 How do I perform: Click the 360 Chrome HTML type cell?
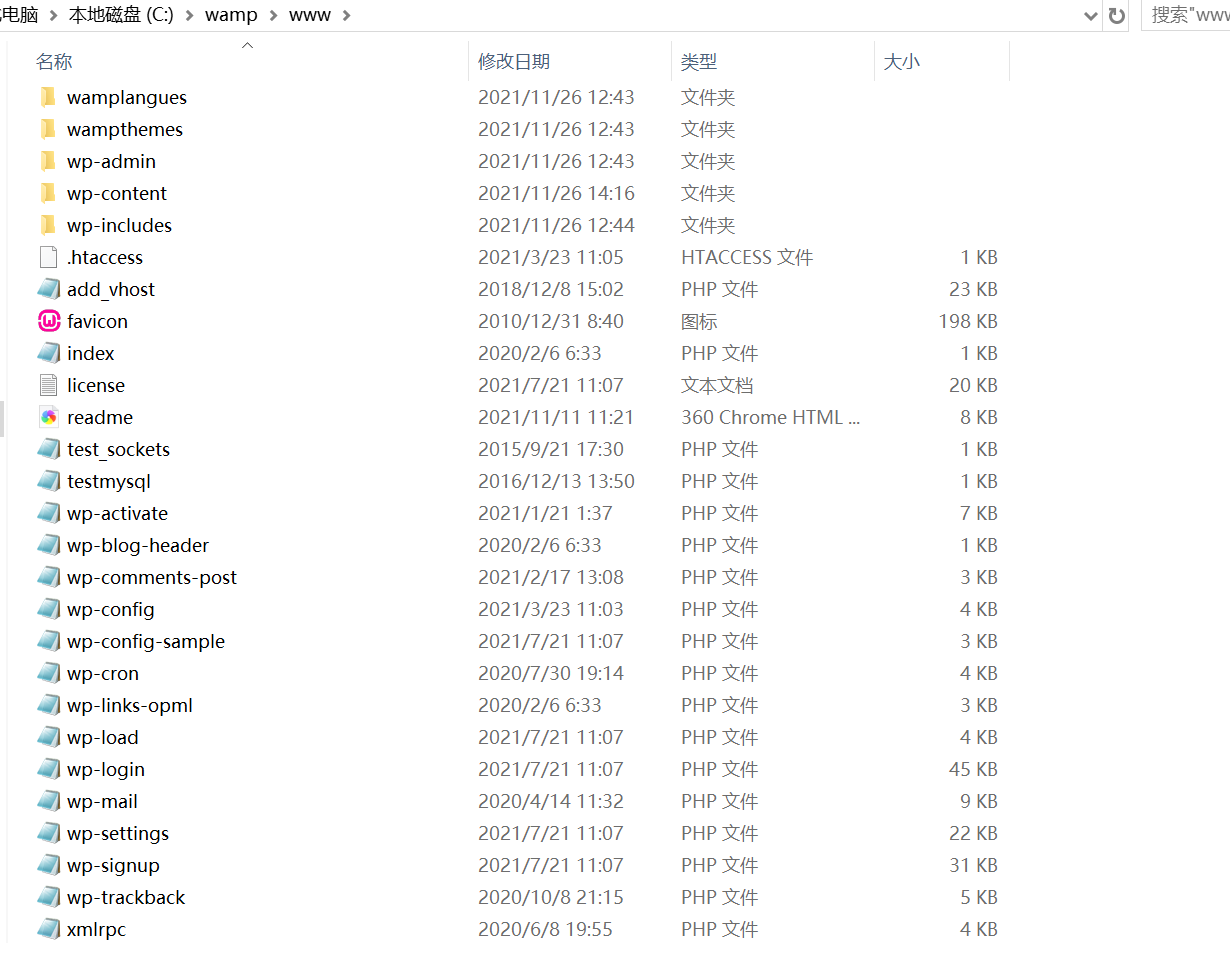tap(771, 417)
